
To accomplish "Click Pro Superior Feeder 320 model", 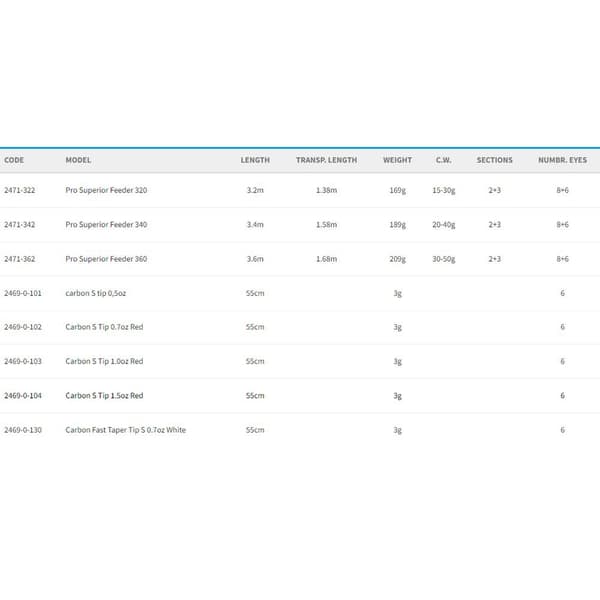I will 106,190.
